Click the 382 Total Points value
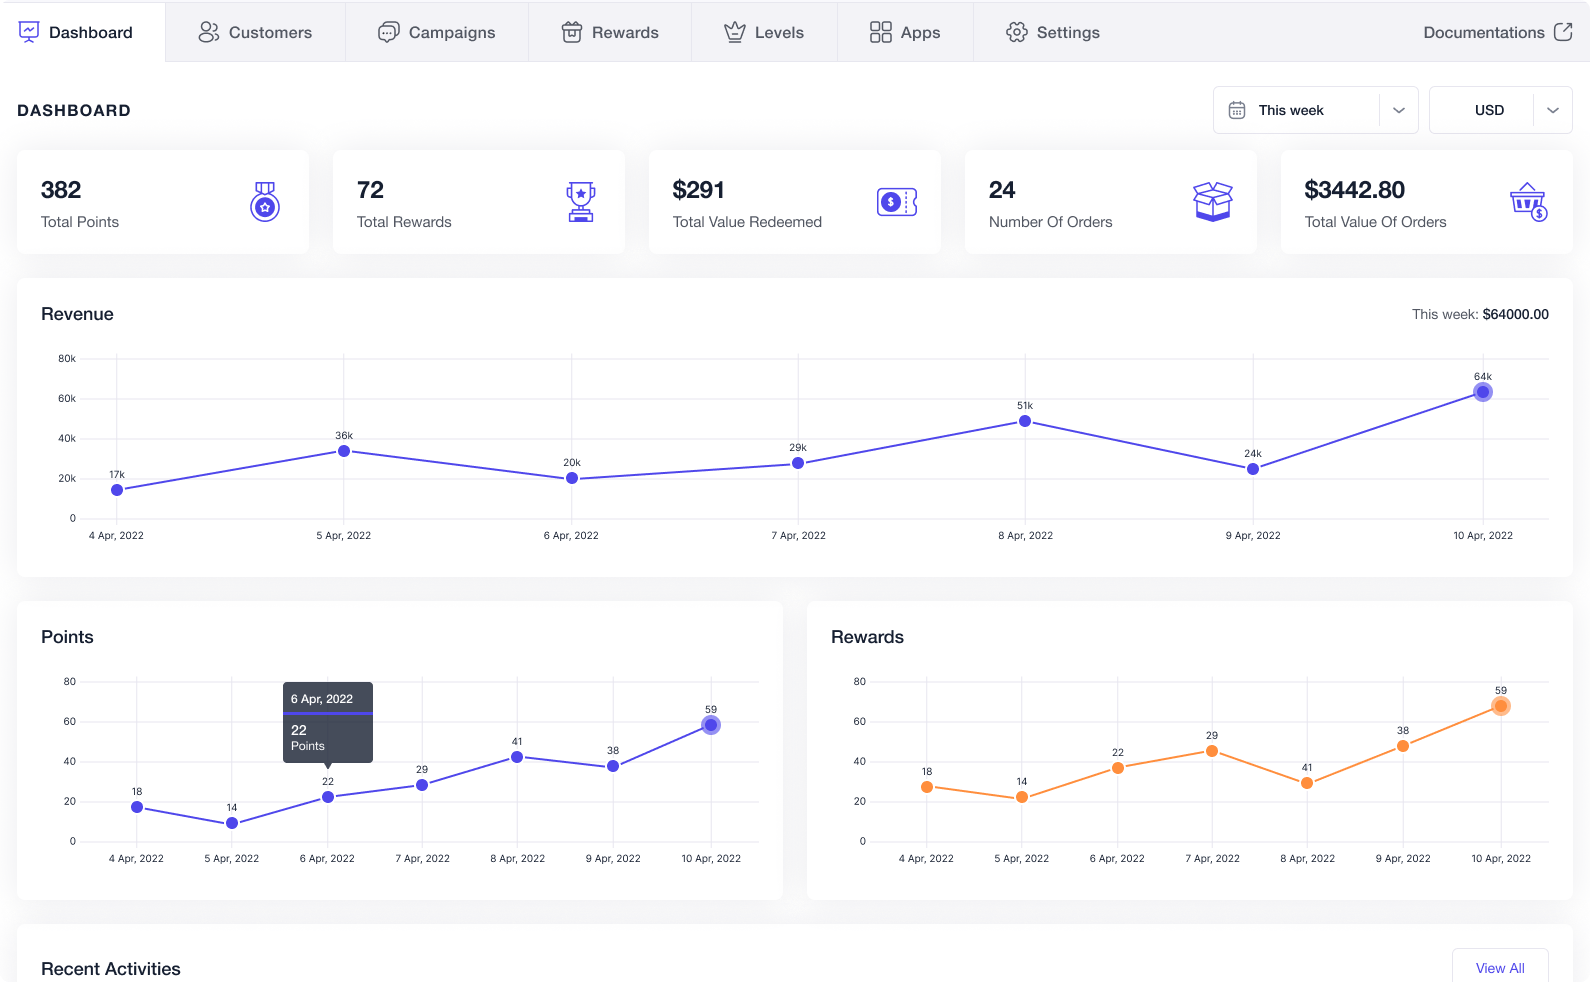This screenshot has width=1590, height=982. click(x=61, y=190)
